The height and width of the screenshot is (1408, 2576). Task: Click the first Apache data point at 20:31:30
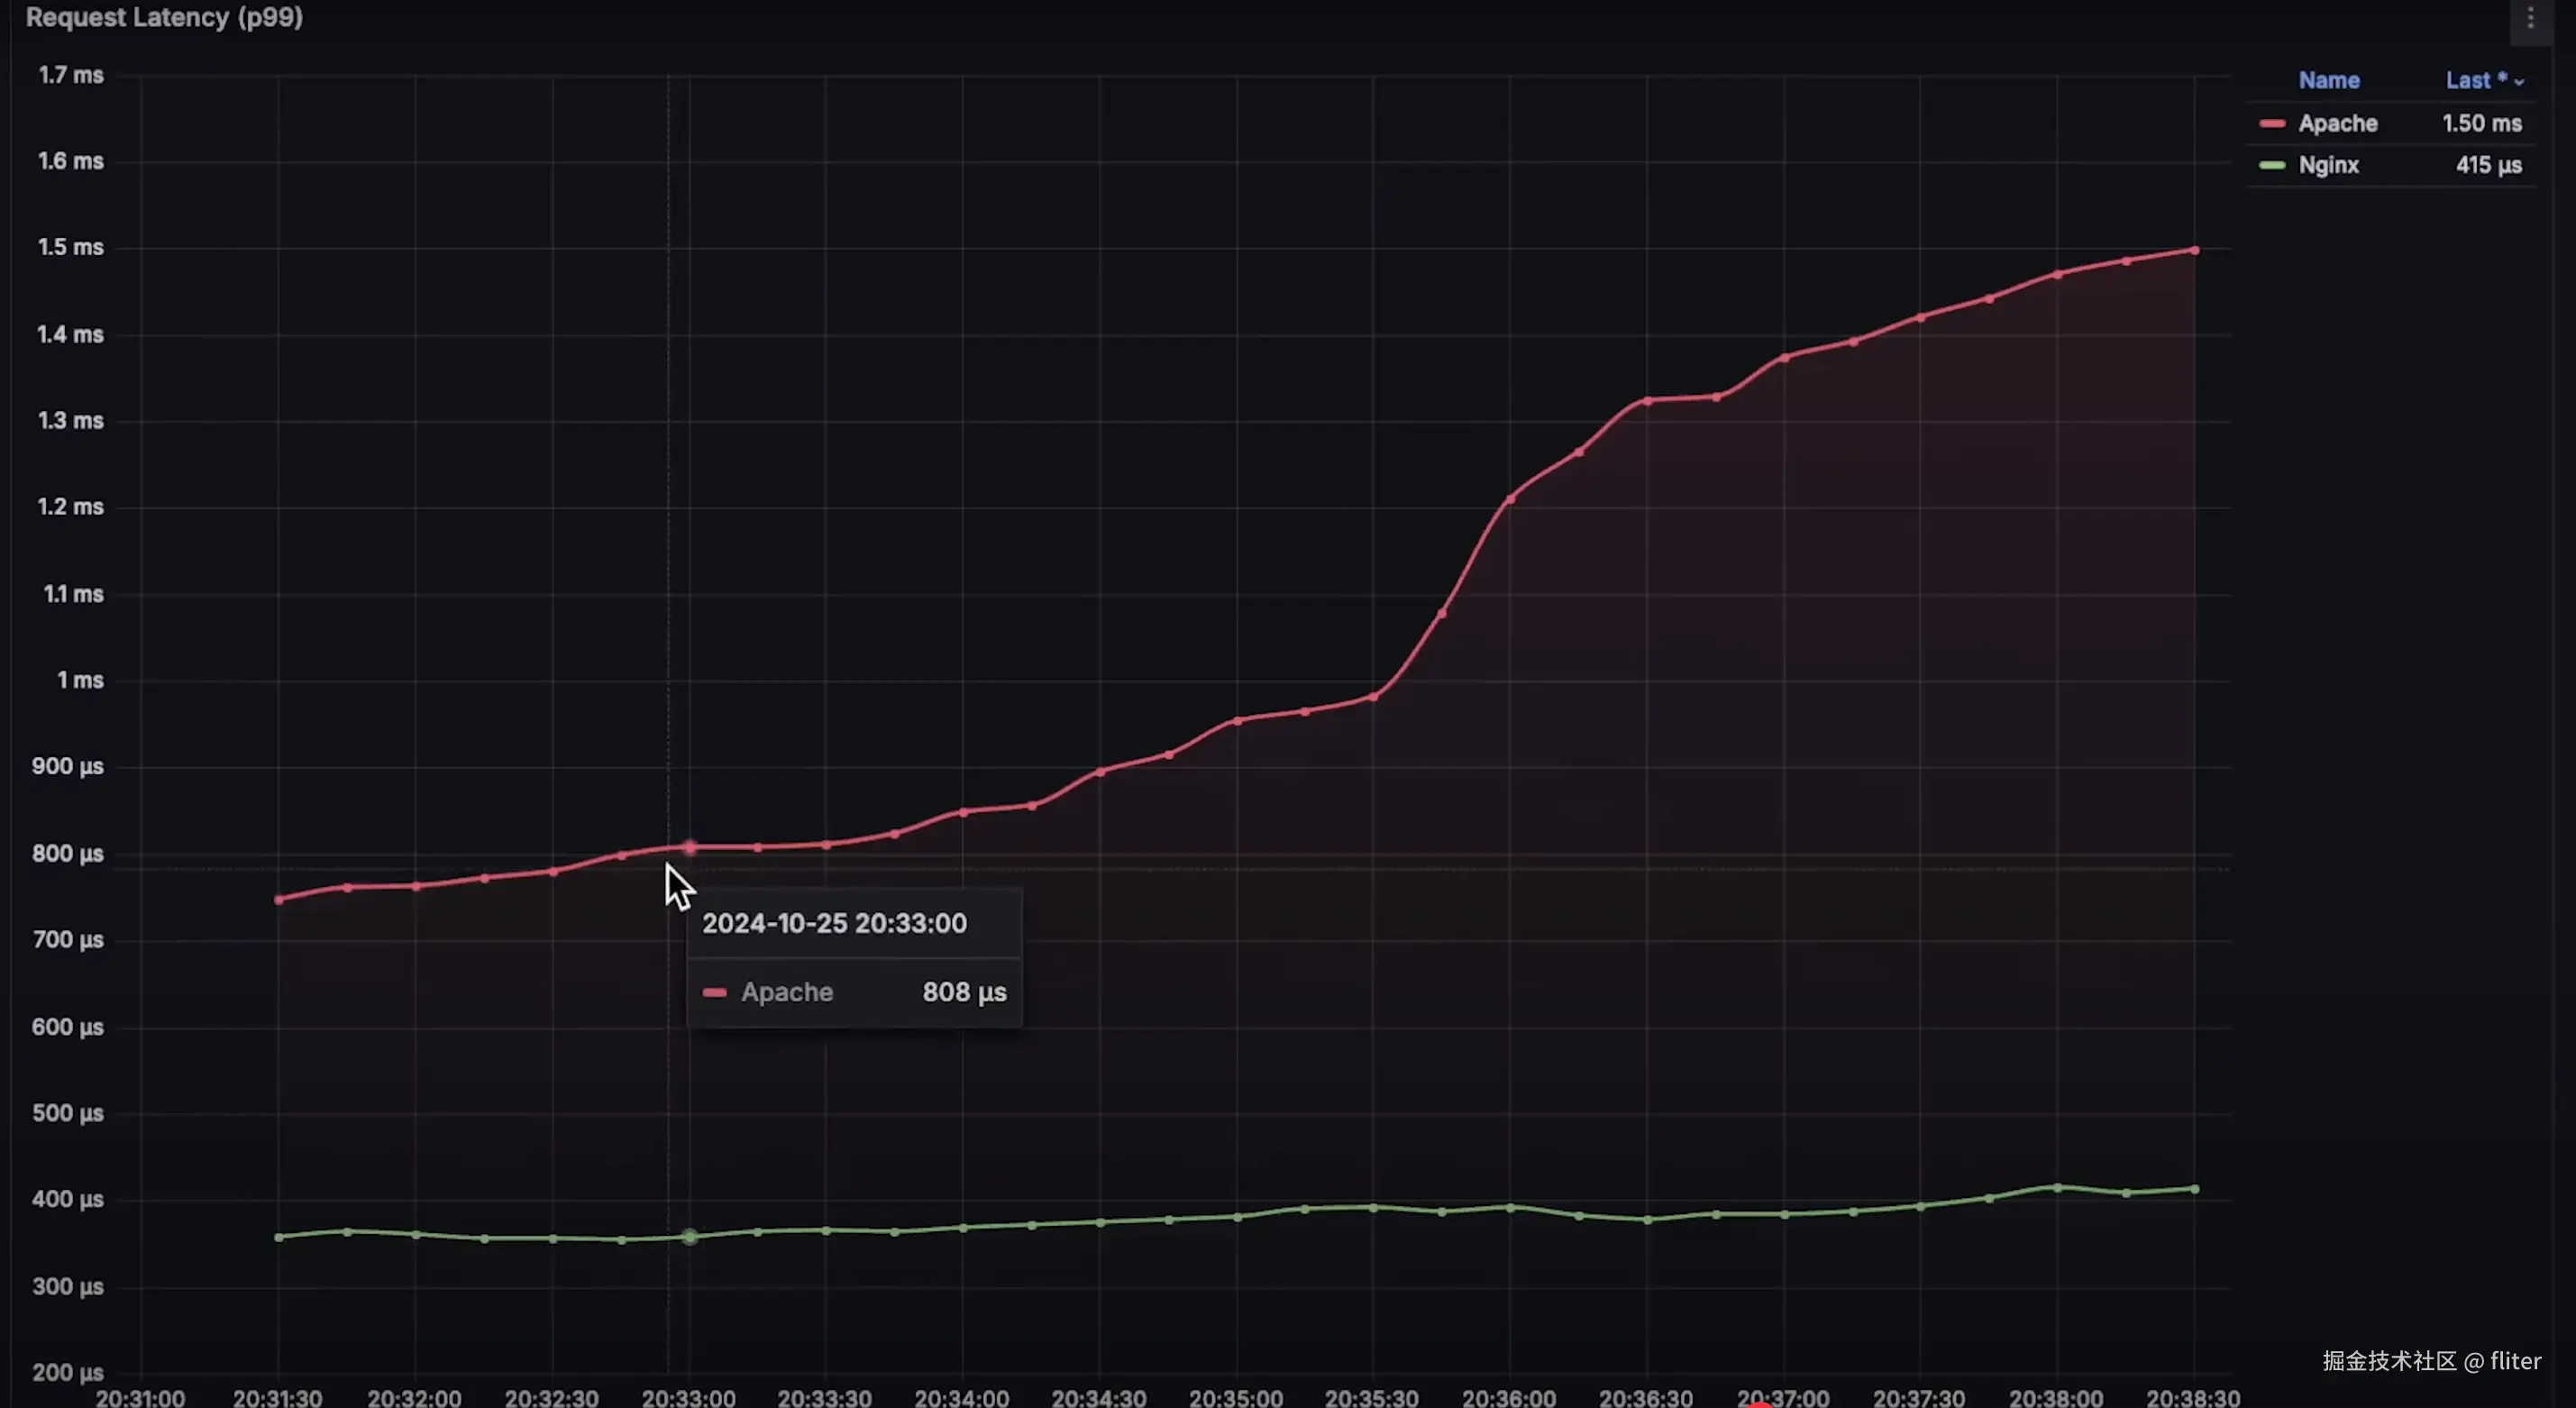pyautogui.click(x=279, y=899)
